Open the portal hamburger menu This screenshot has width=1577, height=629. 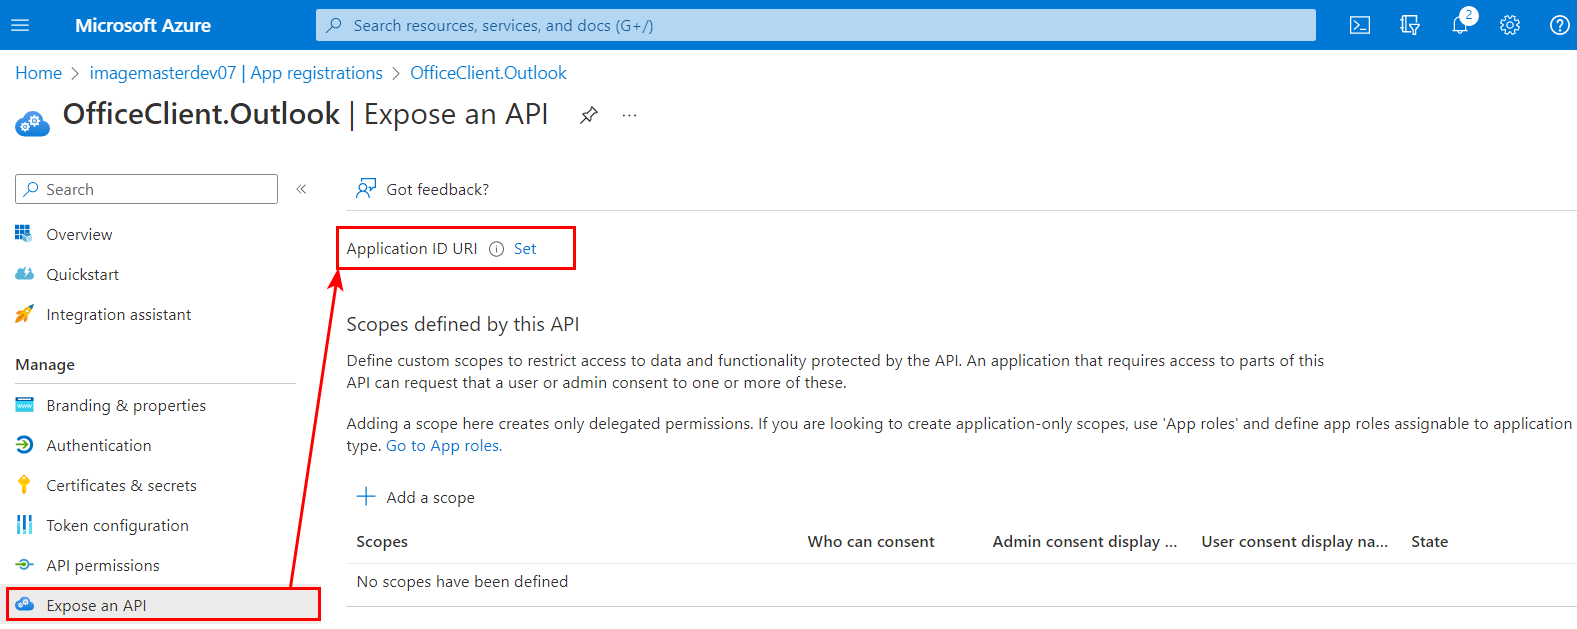click(x=20, y=25)
